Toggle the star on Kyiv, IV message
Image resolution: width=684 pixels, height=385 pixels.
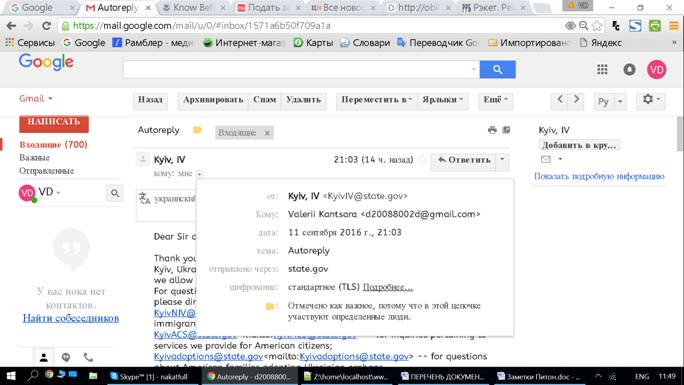pos(422,160)
